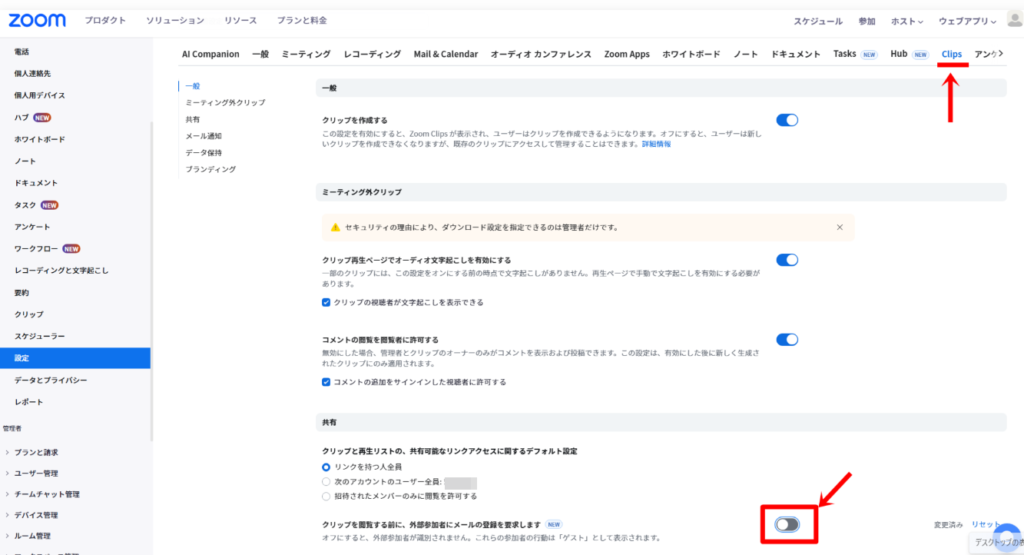The height and width of the screenshot is (555, 1024).
Task: Open ソリューション menu in top navigation
Action: [x=175, y=20]
